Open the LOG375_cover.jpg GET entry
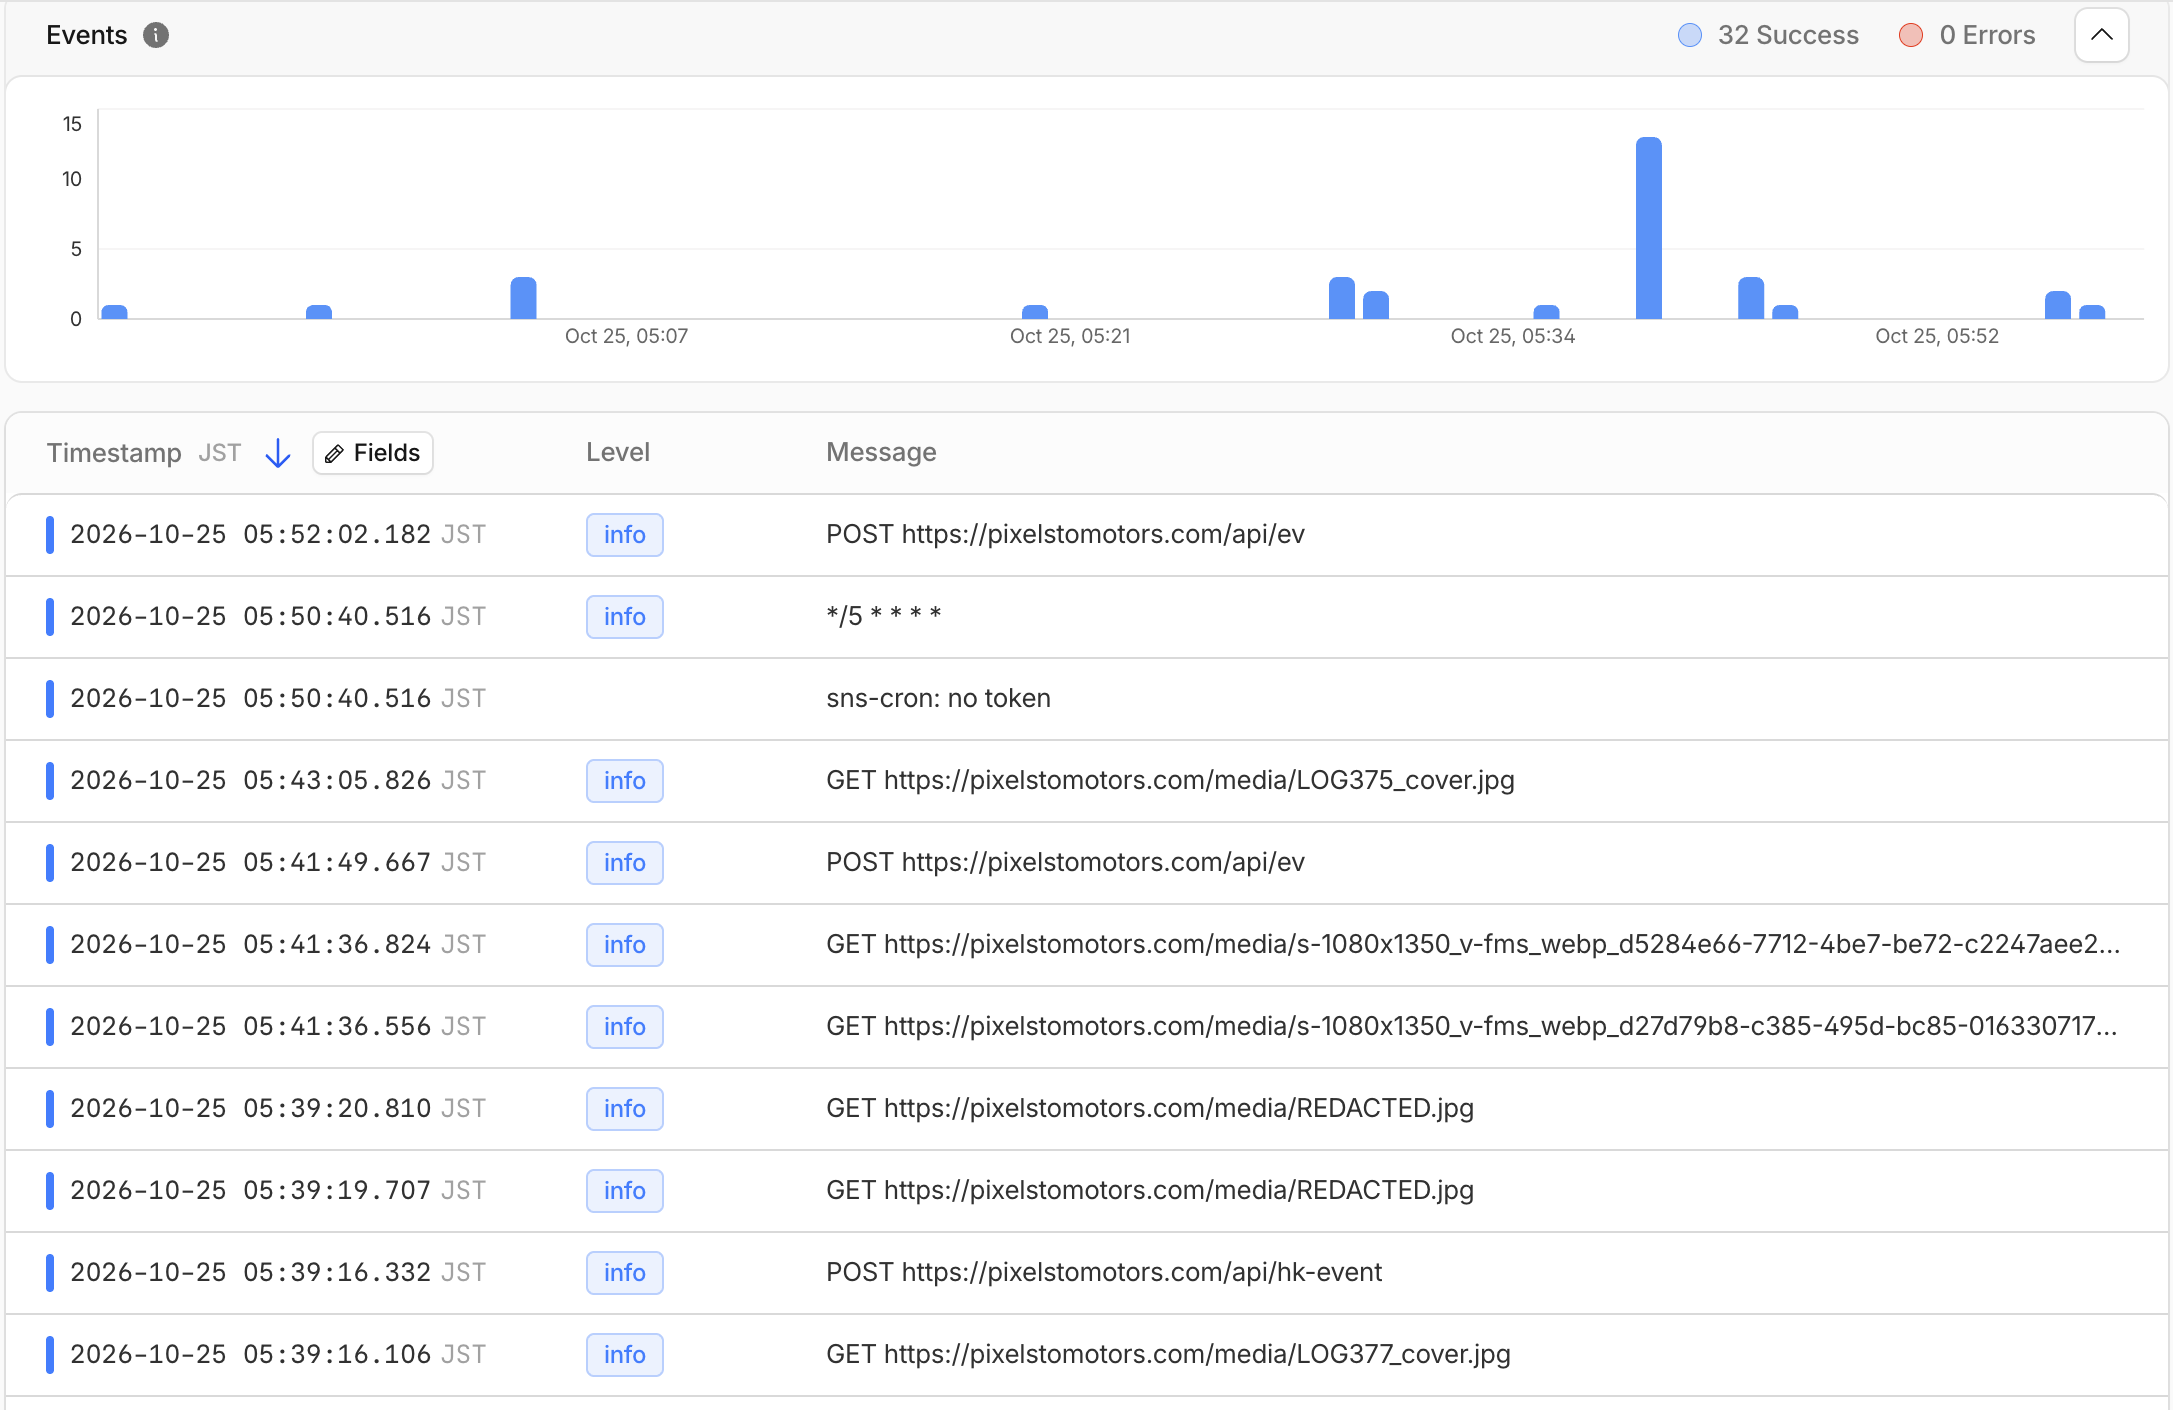2173x1410 pixels. (x=1170, y=780)
